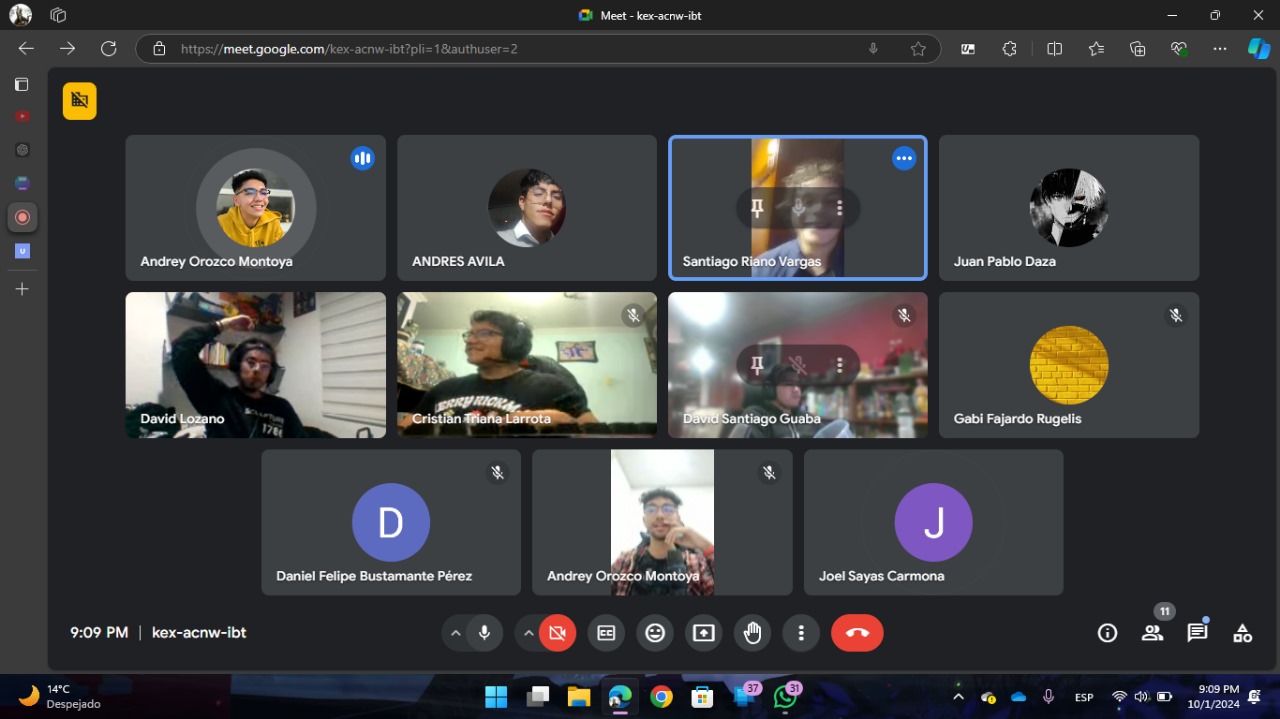Turn the camera on with the red button
The image size is (1280, 719).
pos(558,633)
